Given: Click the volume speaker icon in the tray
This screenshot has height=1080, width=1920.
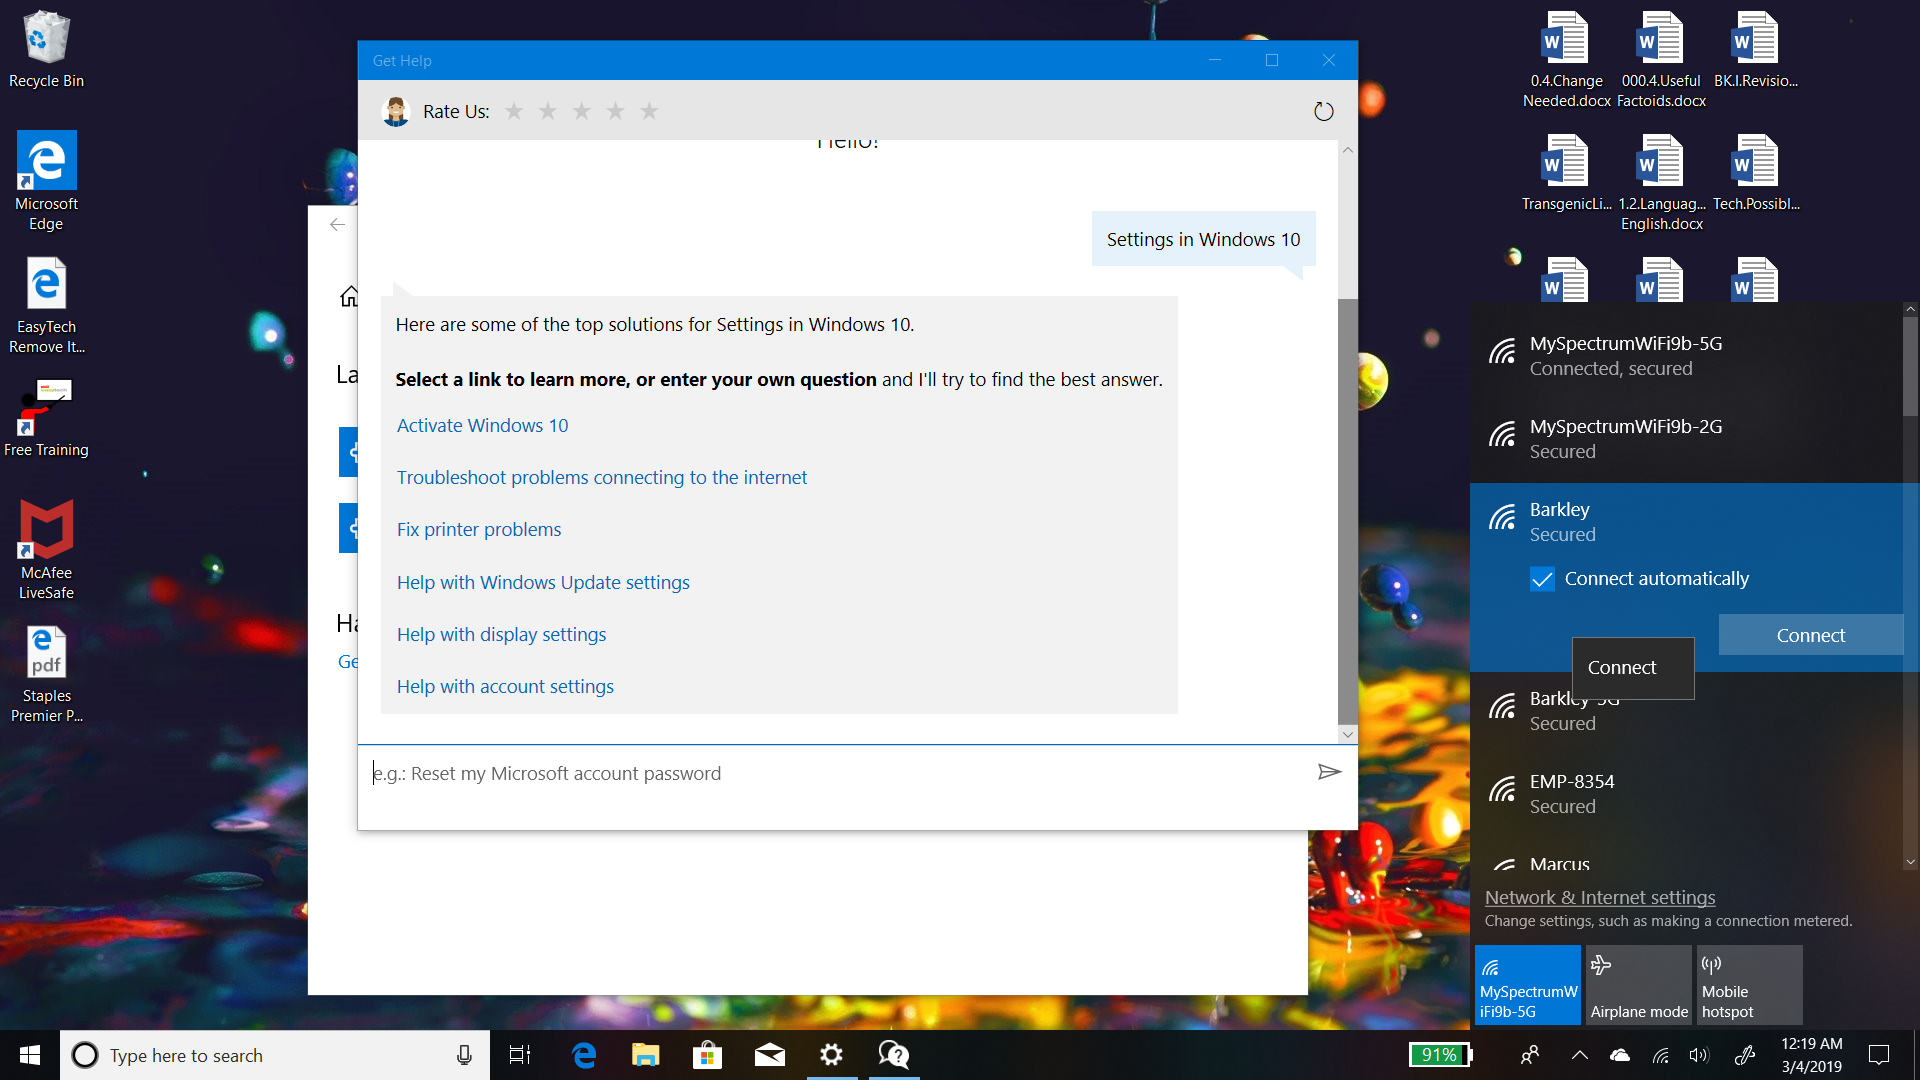Looking at the screenshot, I should [1702, 1054].
